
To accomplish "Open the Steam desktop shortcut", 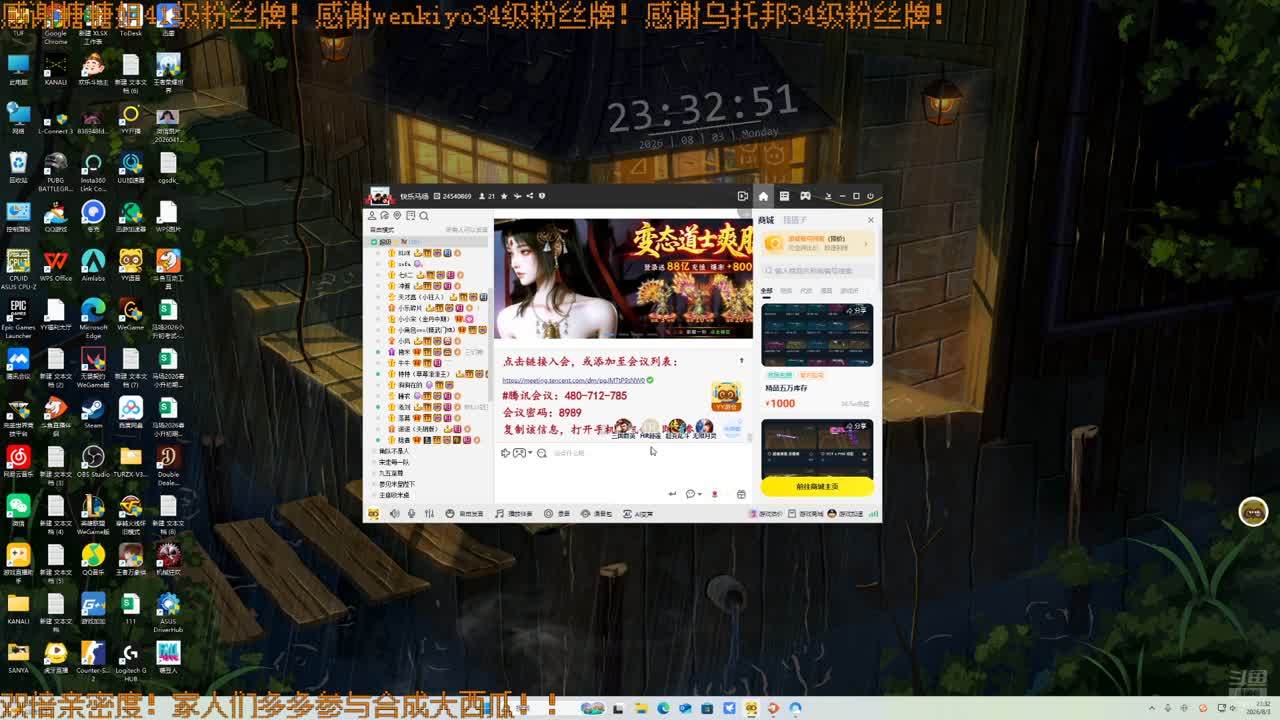I will pos(93,413).
